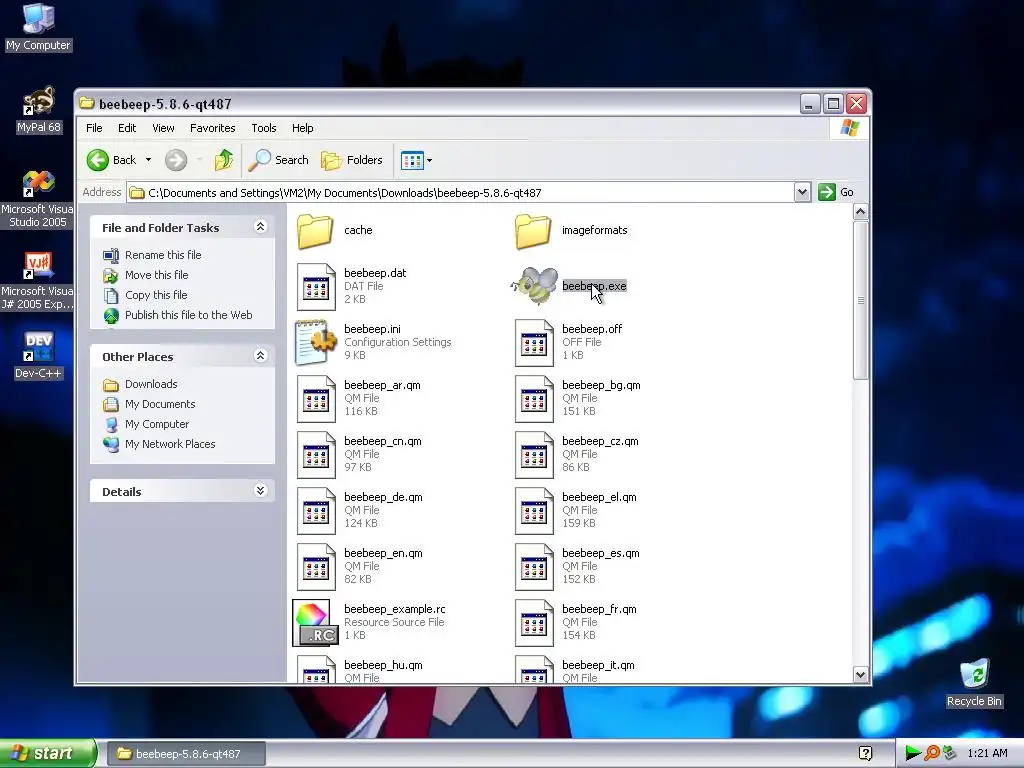Go to My Network Places link

click(170, 444)
